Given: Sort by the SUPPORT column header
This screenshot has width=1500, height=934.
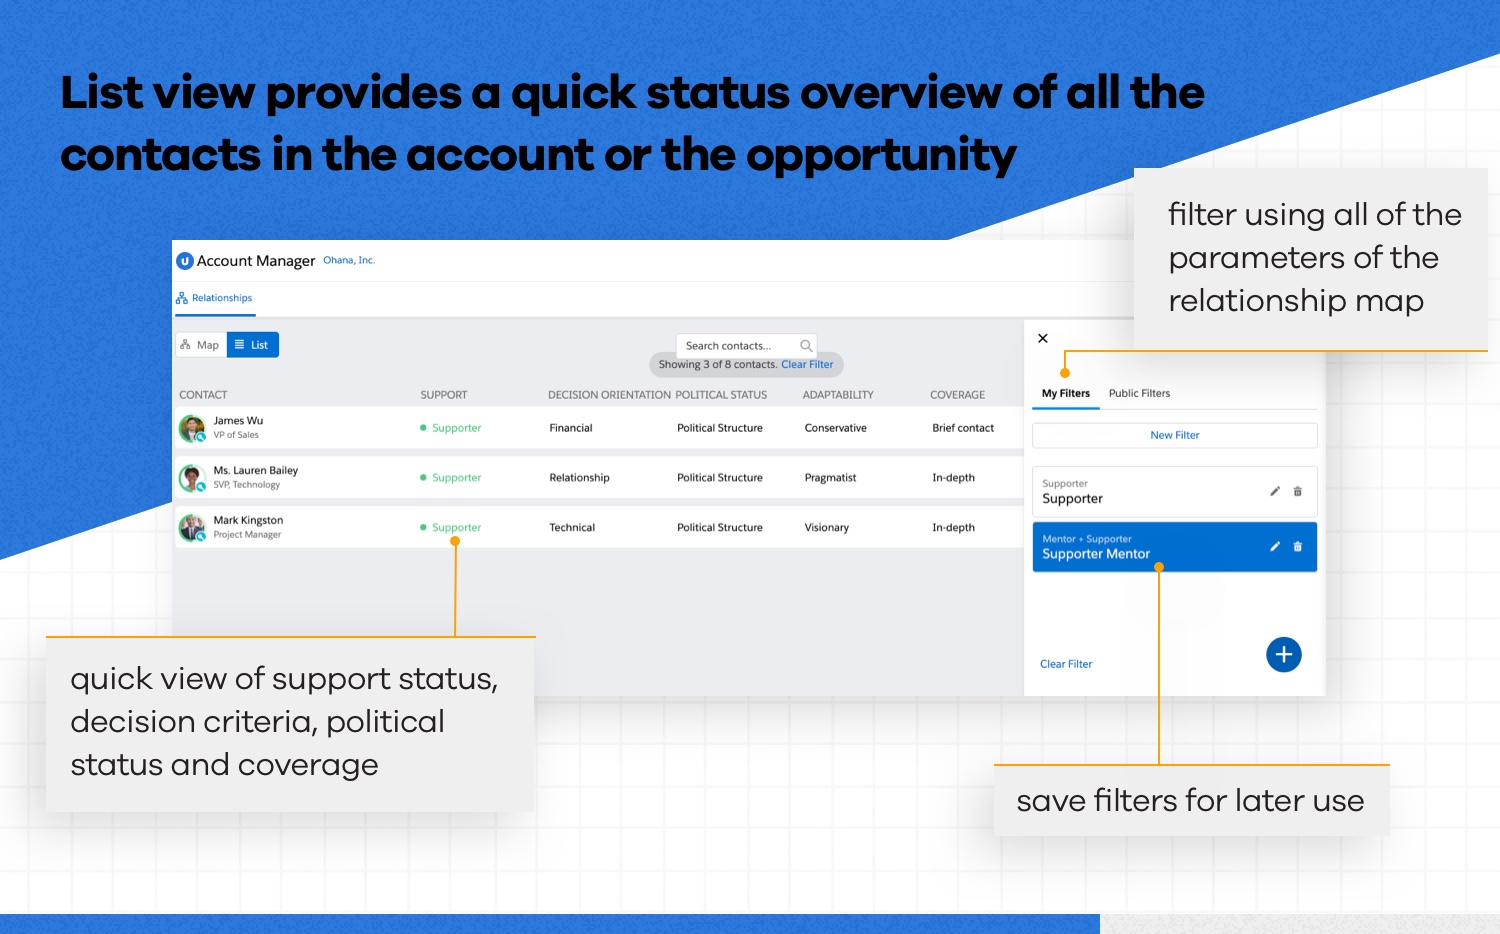Looking at the screenshot, I should coord(444,395).
